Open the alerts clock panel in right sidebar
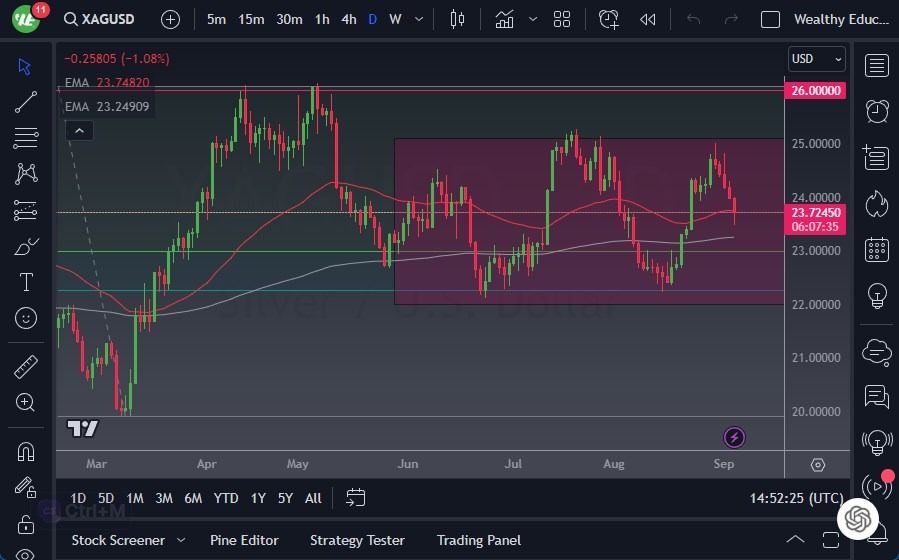The height and width of the screenshot is (560, 899). (877, 110)
